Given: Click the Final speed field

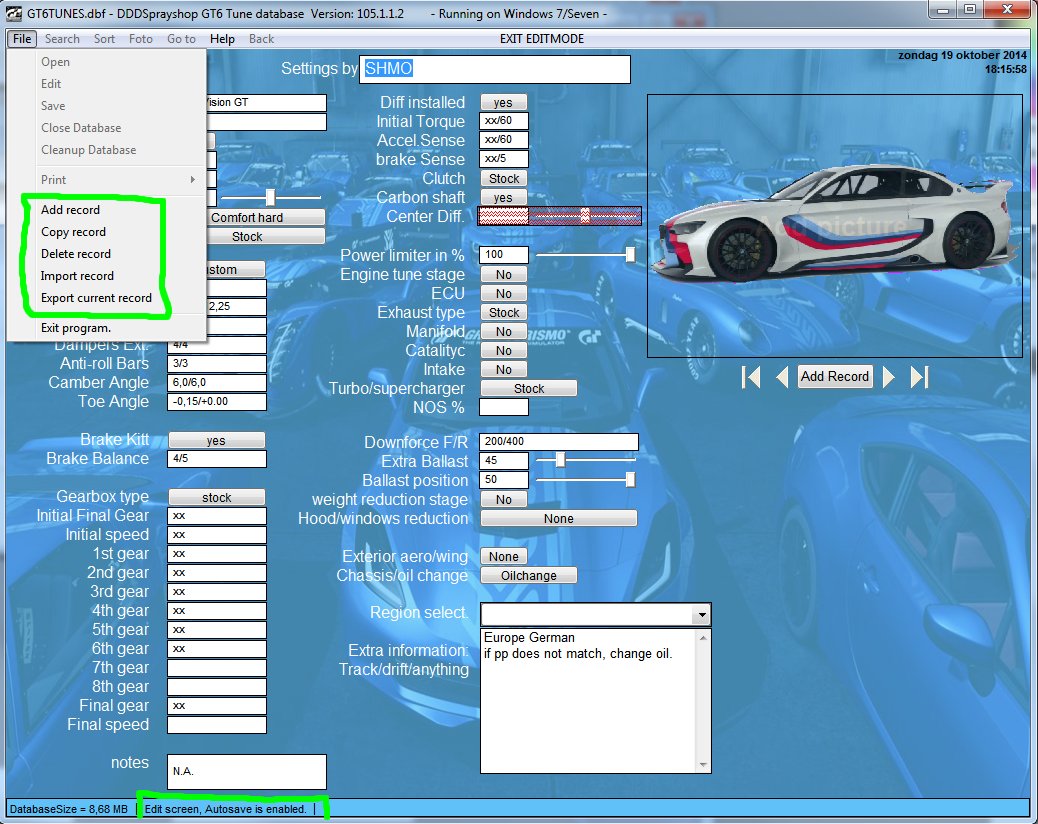Looking at the screenshot, I should [x=216, y=725].
